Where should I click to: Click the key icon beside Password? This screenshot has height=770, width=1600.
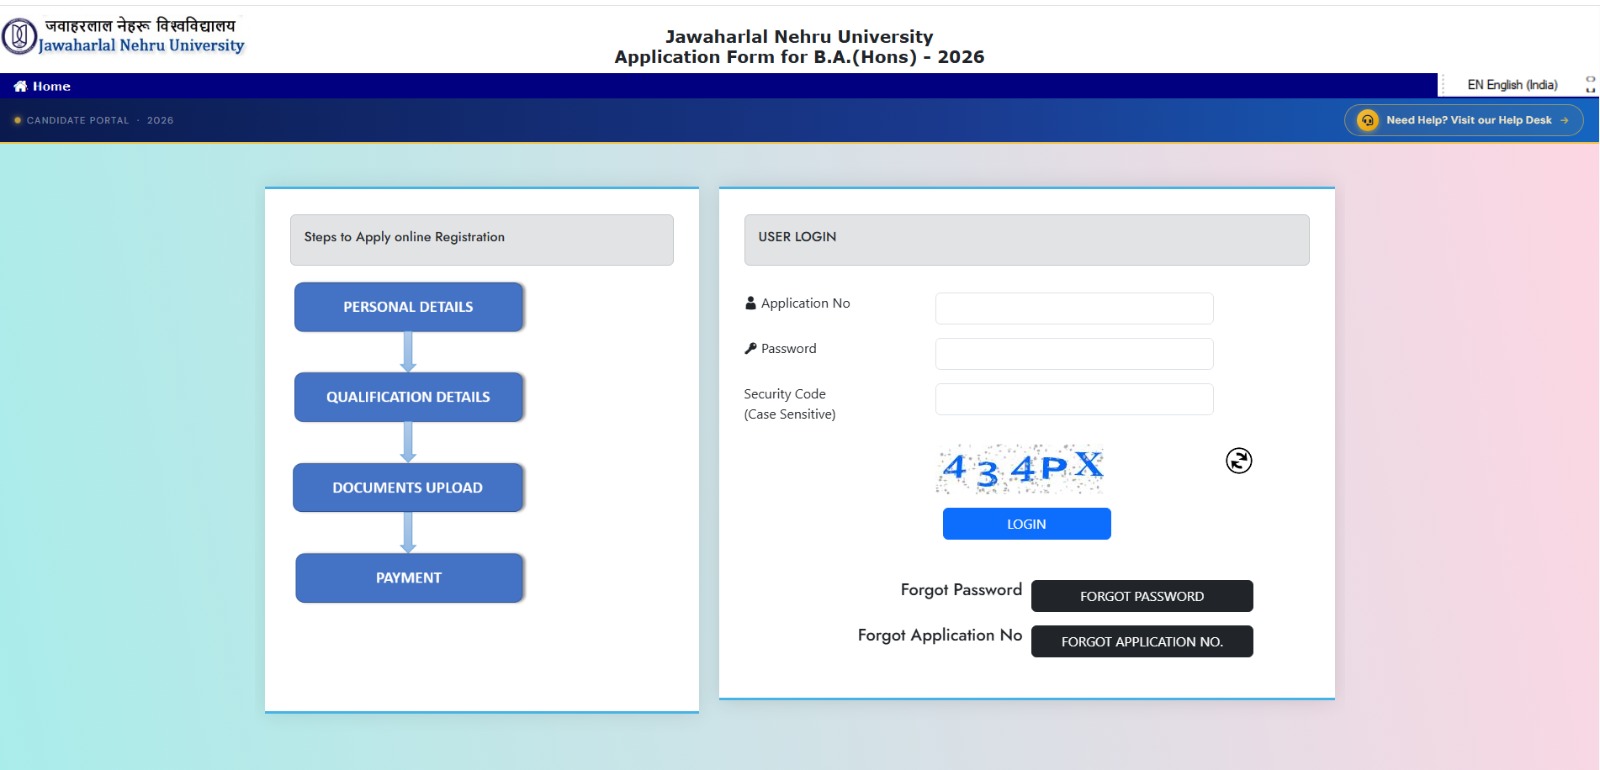tap(751, 348)
